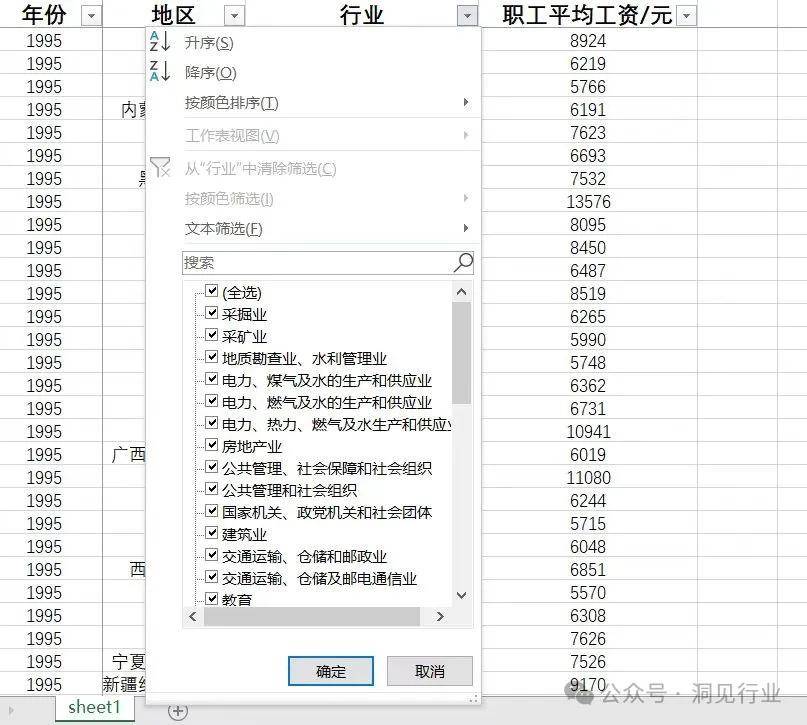This screenshot has height=725, width=807.
Task: Toggle 电力、热力、燃气及水 checkbox
Action: (212, 422)
